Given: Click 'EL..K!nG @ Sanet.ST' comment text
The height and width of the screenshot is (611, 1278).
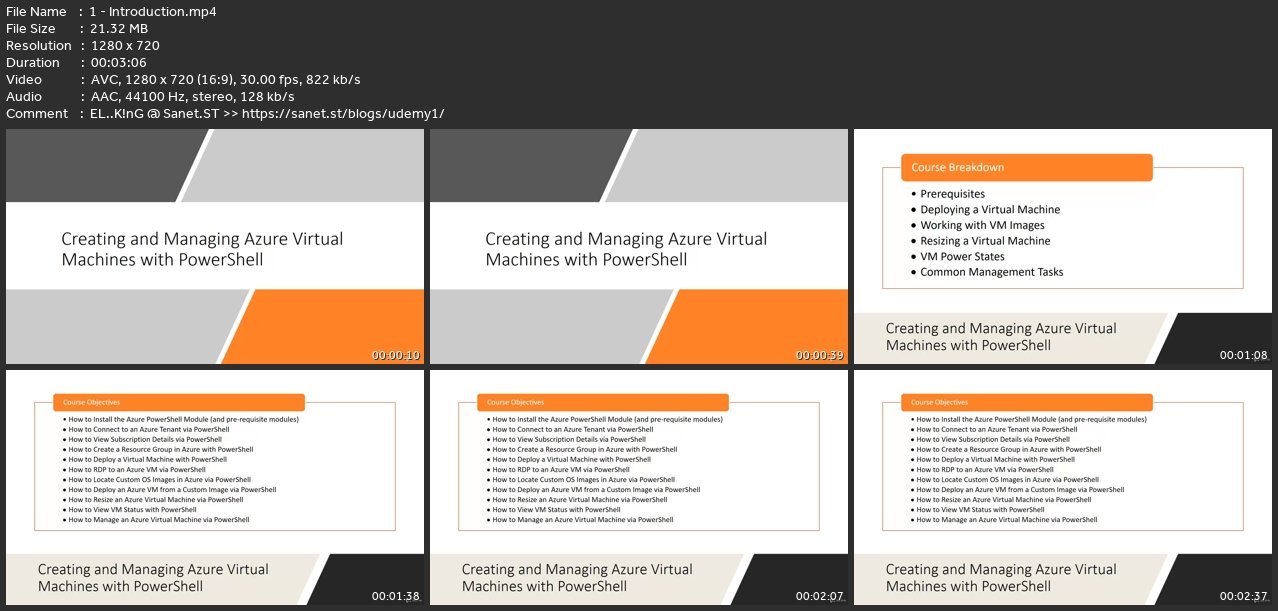Looking at the screenshot, I should 153,113.
